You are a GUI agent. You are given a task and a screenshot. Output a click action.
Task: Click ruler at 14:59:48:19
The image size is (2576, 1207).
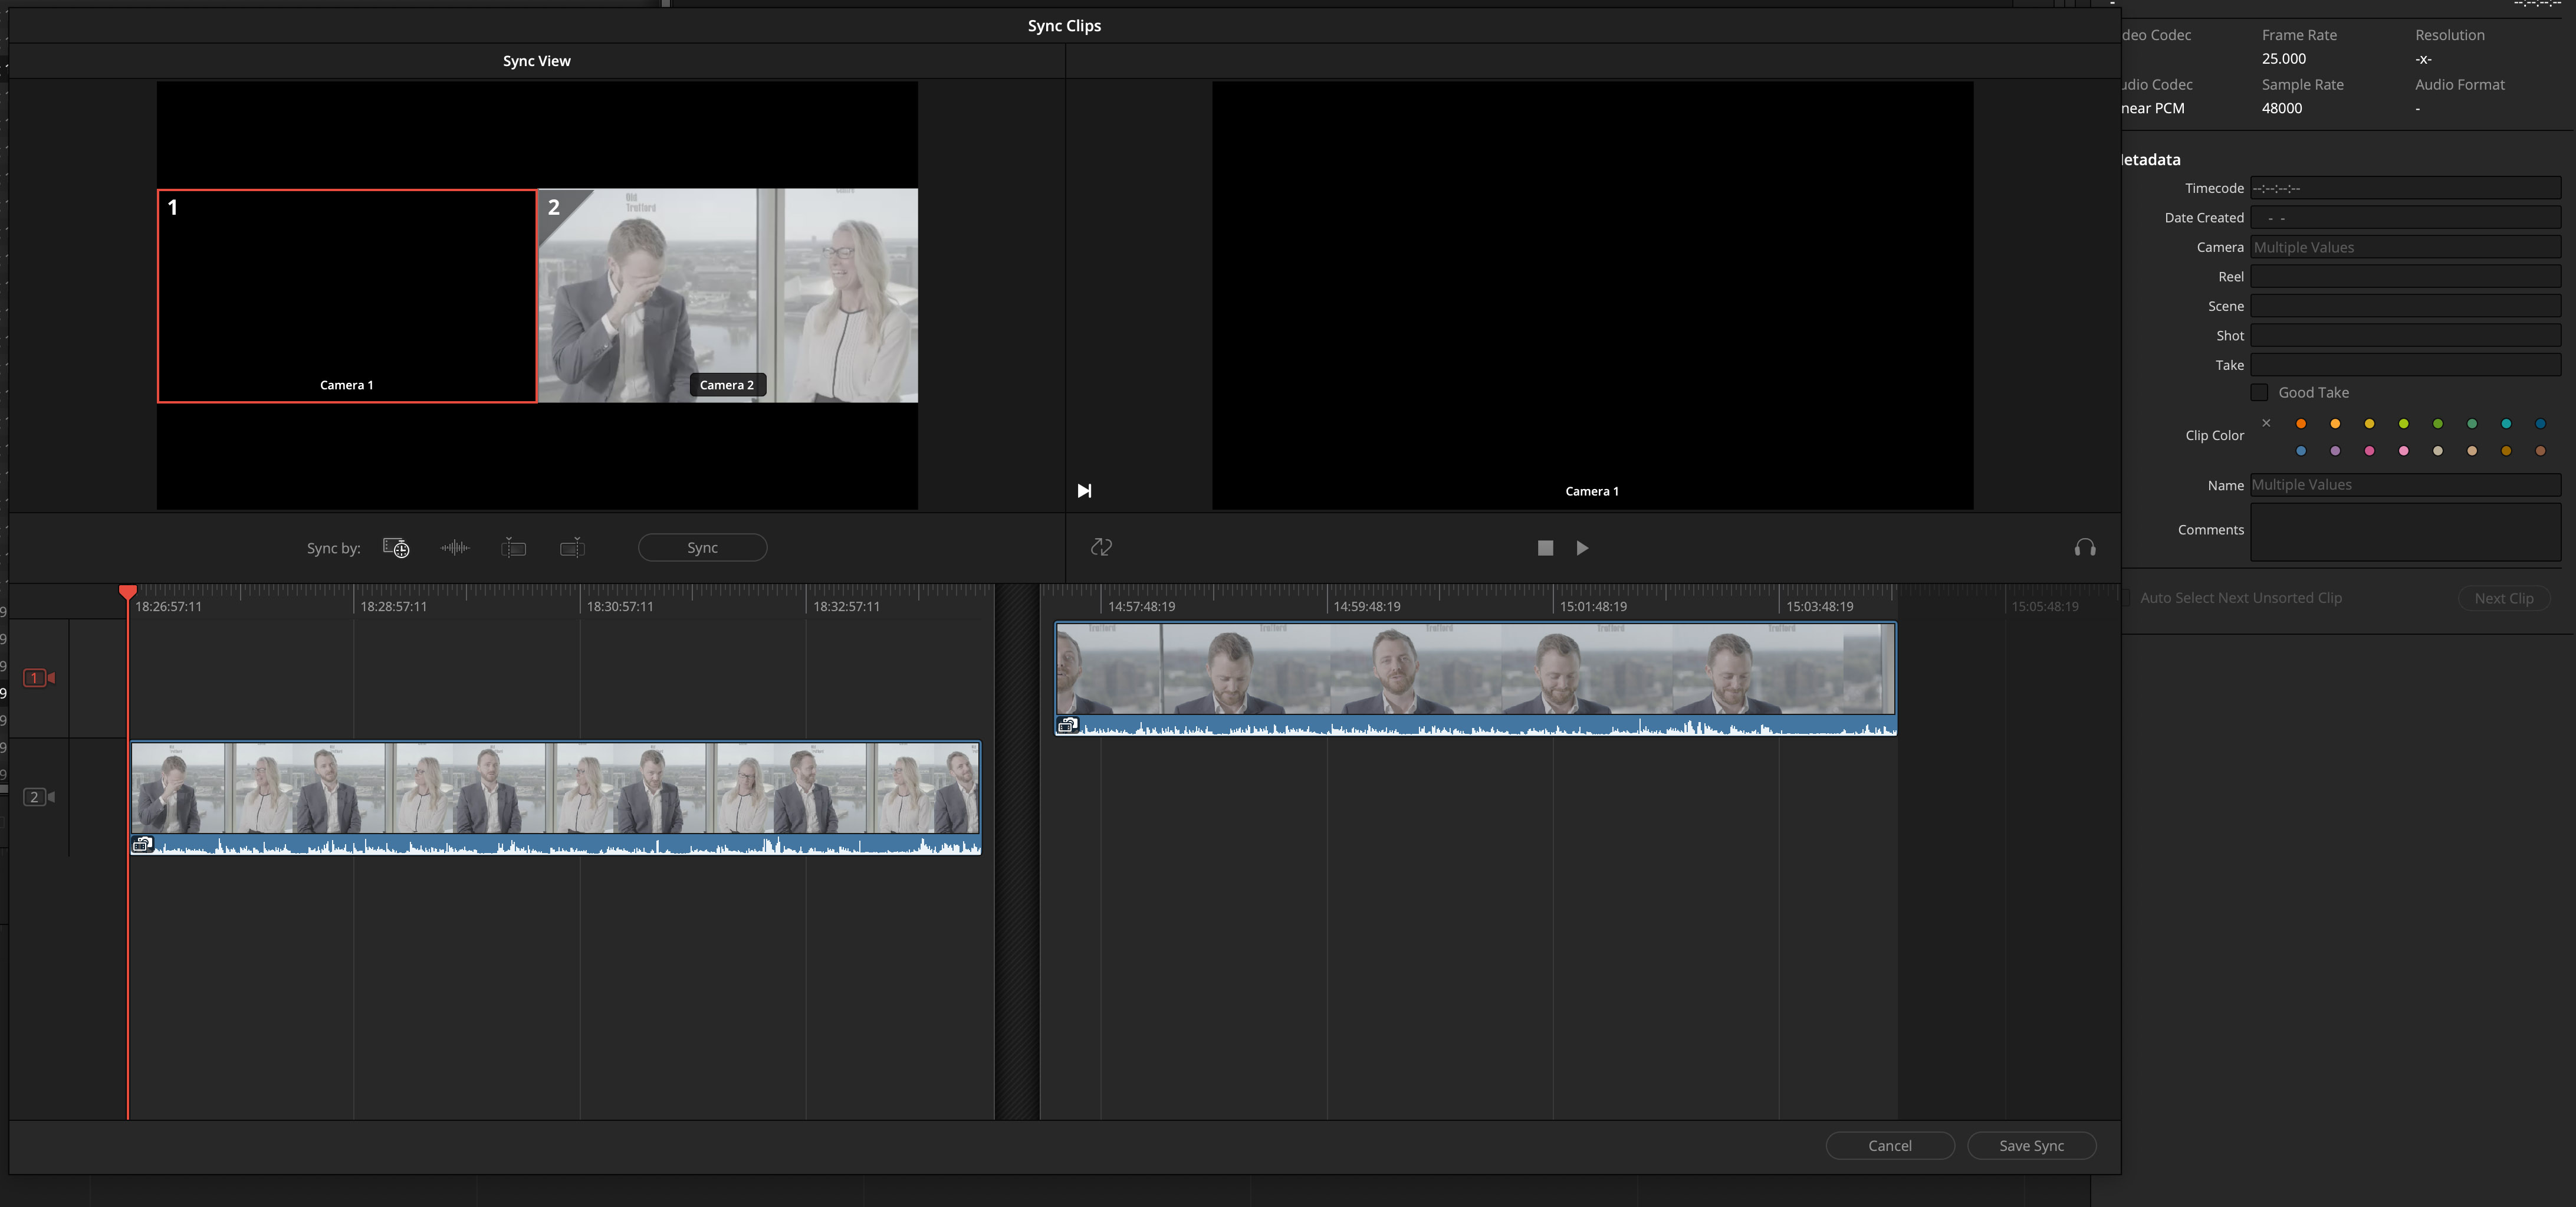click(x=1366, y=606)
